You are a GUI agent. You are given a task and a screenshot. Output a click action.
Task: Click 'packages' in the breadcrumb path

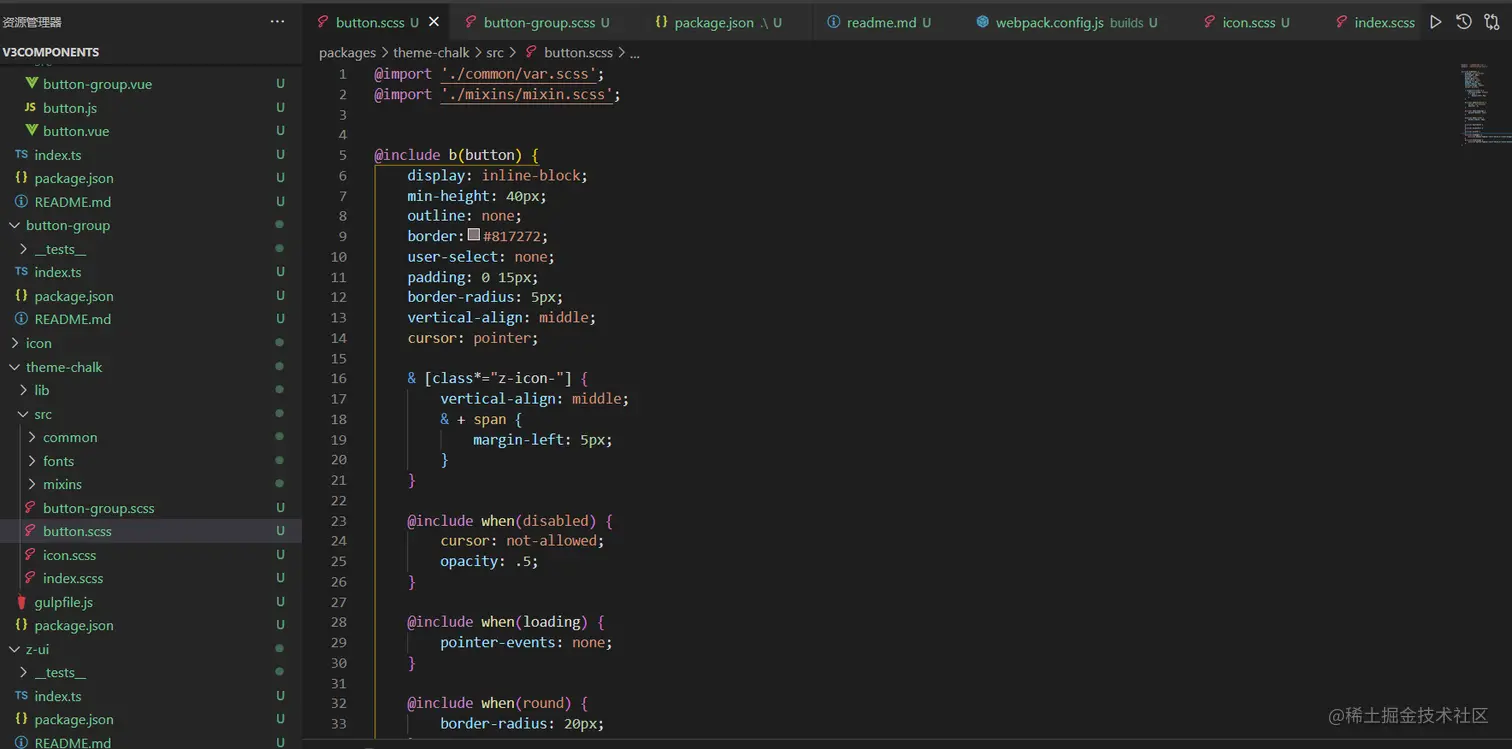pos(347,53)
